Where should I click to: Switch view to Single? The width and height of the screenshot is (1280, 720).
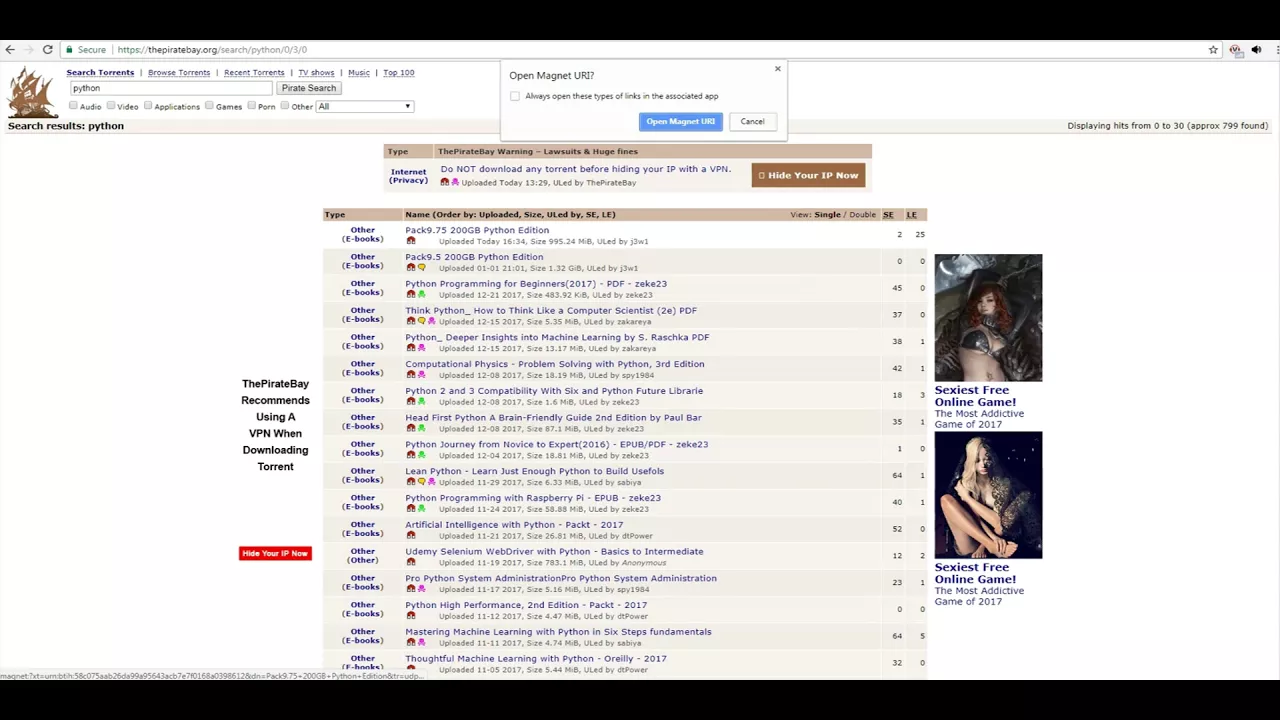(828, 214)
